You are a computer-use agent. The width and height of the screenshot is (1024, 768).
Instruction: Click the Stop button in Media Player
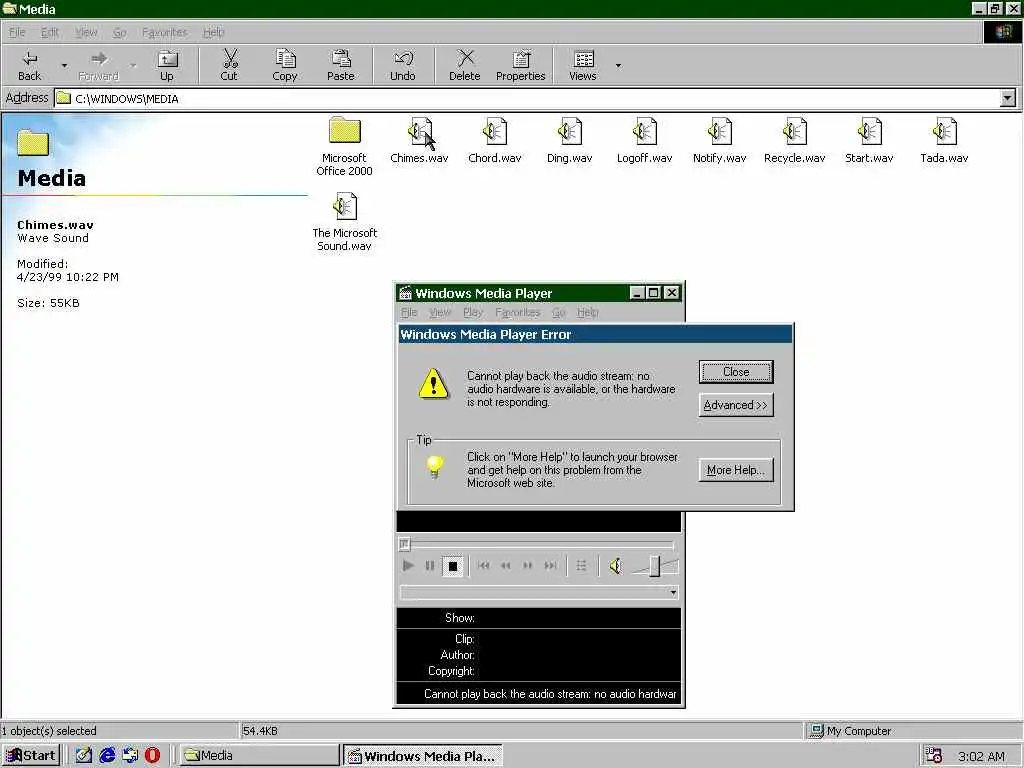point(453,566)
